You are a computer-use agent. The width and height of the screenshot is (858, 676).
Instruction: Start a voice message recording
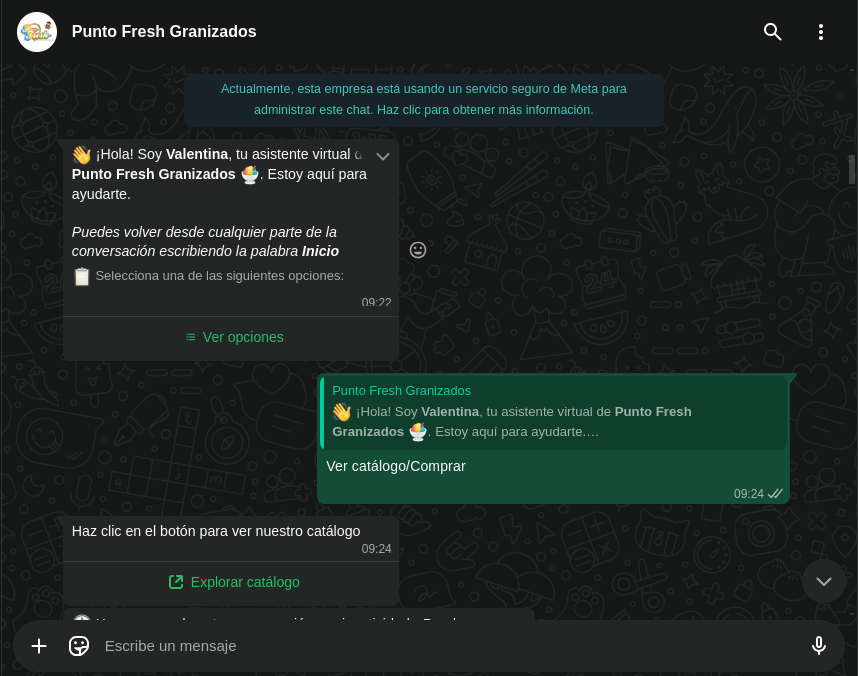click(x=818, y=646)
